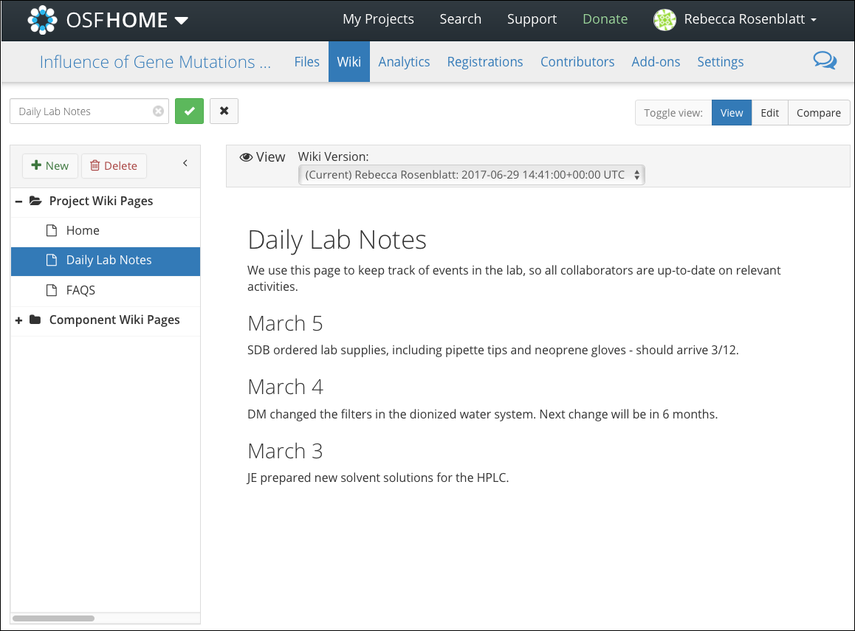Open the Registrations tab
Screen dimensions: 855x631
(x=485, y=62)
